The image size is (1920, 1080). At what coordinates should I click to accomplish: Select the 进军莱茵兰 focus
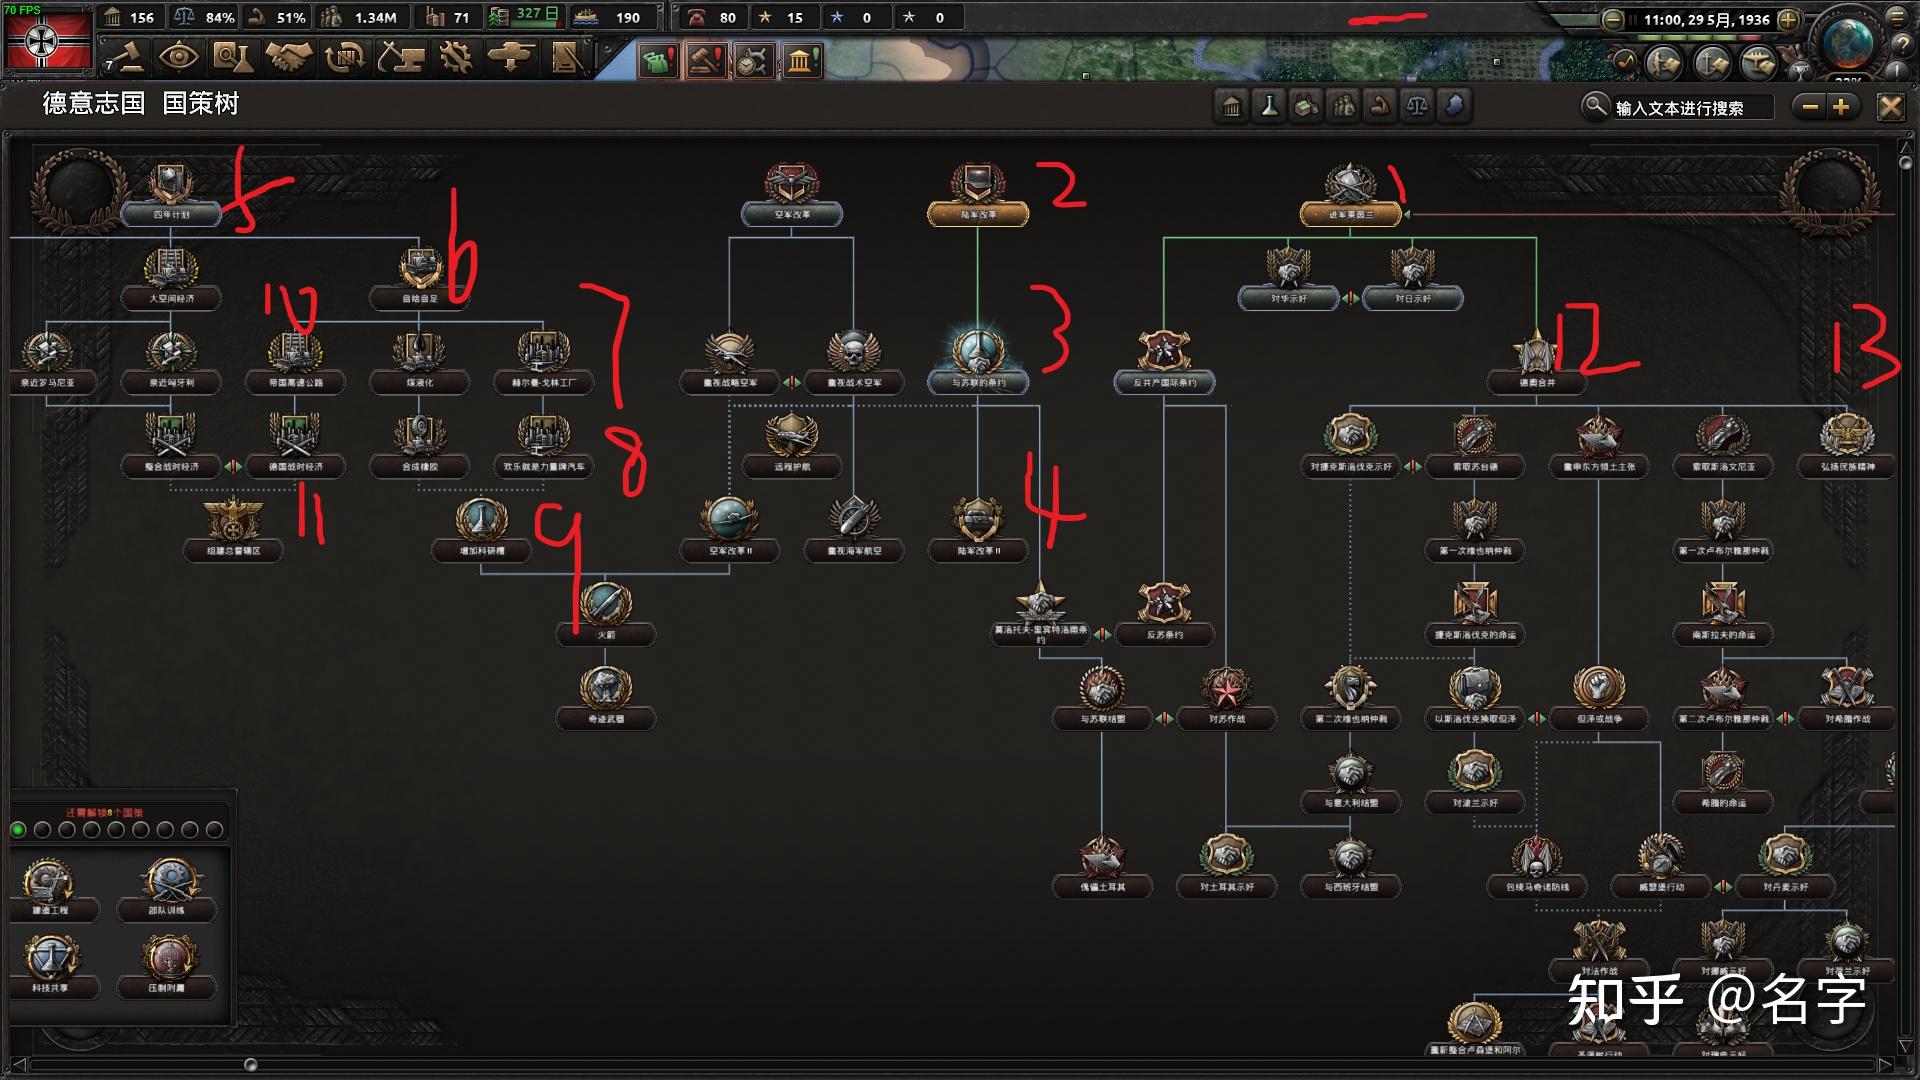click(1350, 195)
